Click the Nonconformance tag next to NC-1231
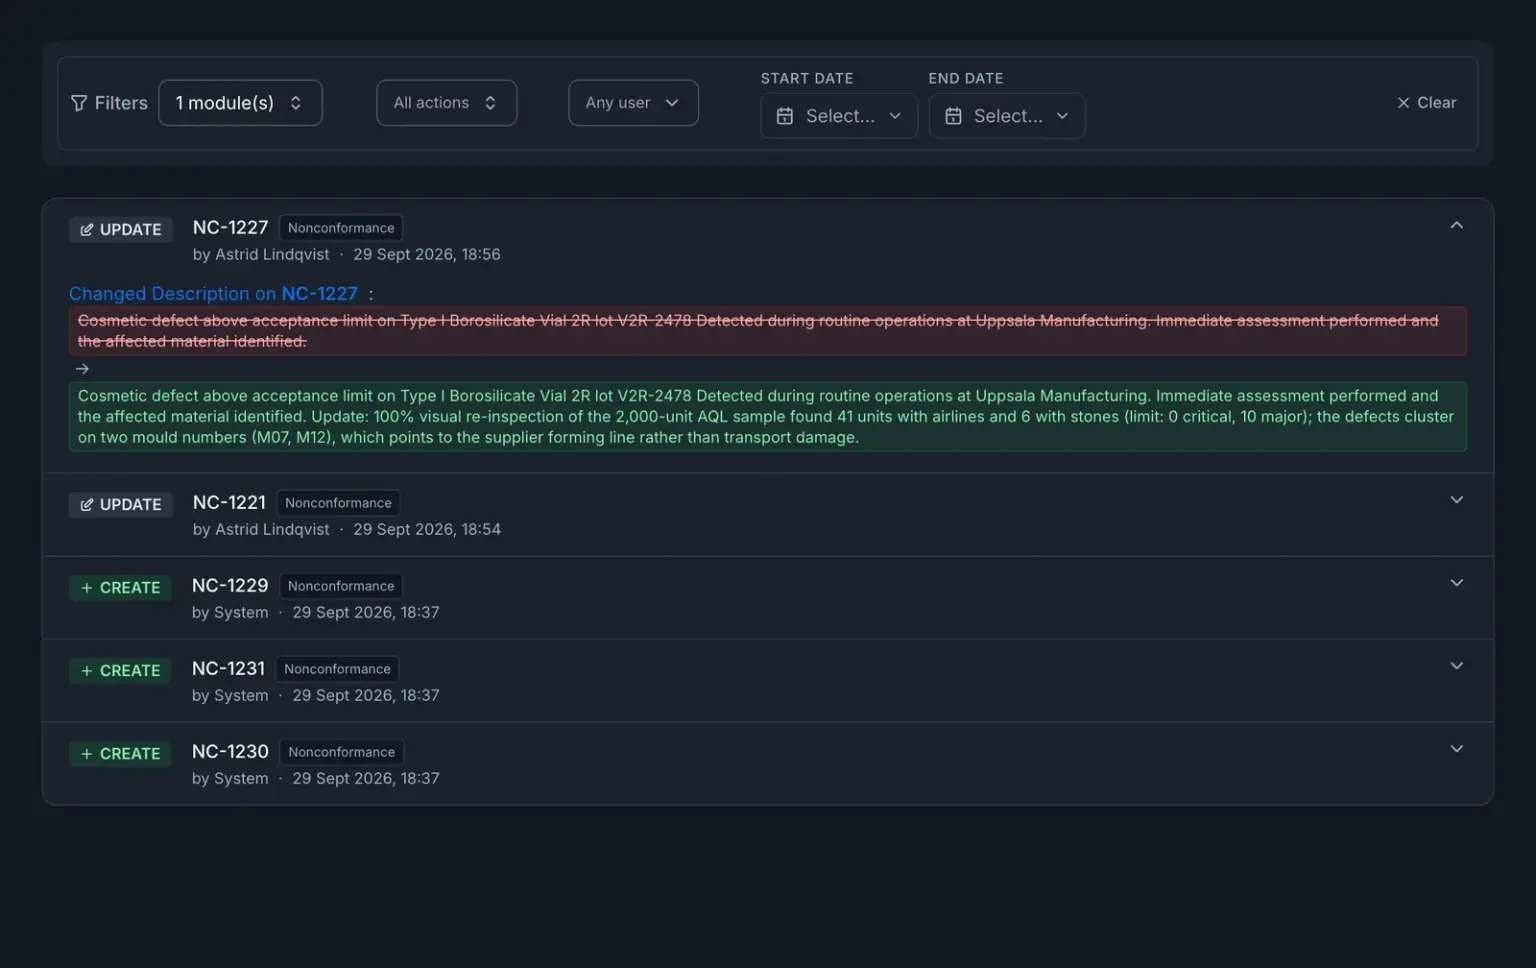Viewport: 1536px width, 968px height. [337, 669]
